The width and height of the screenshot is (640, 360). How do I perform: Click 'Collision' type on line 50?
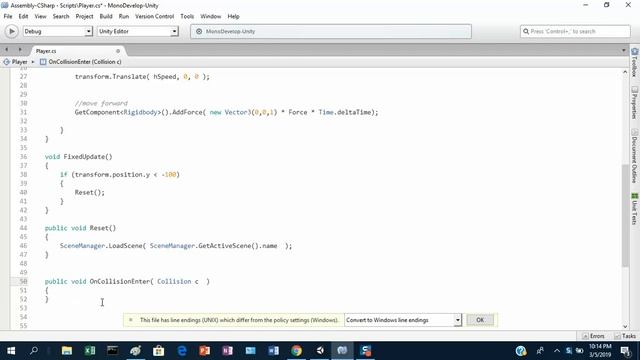click(x=174, y=282)
